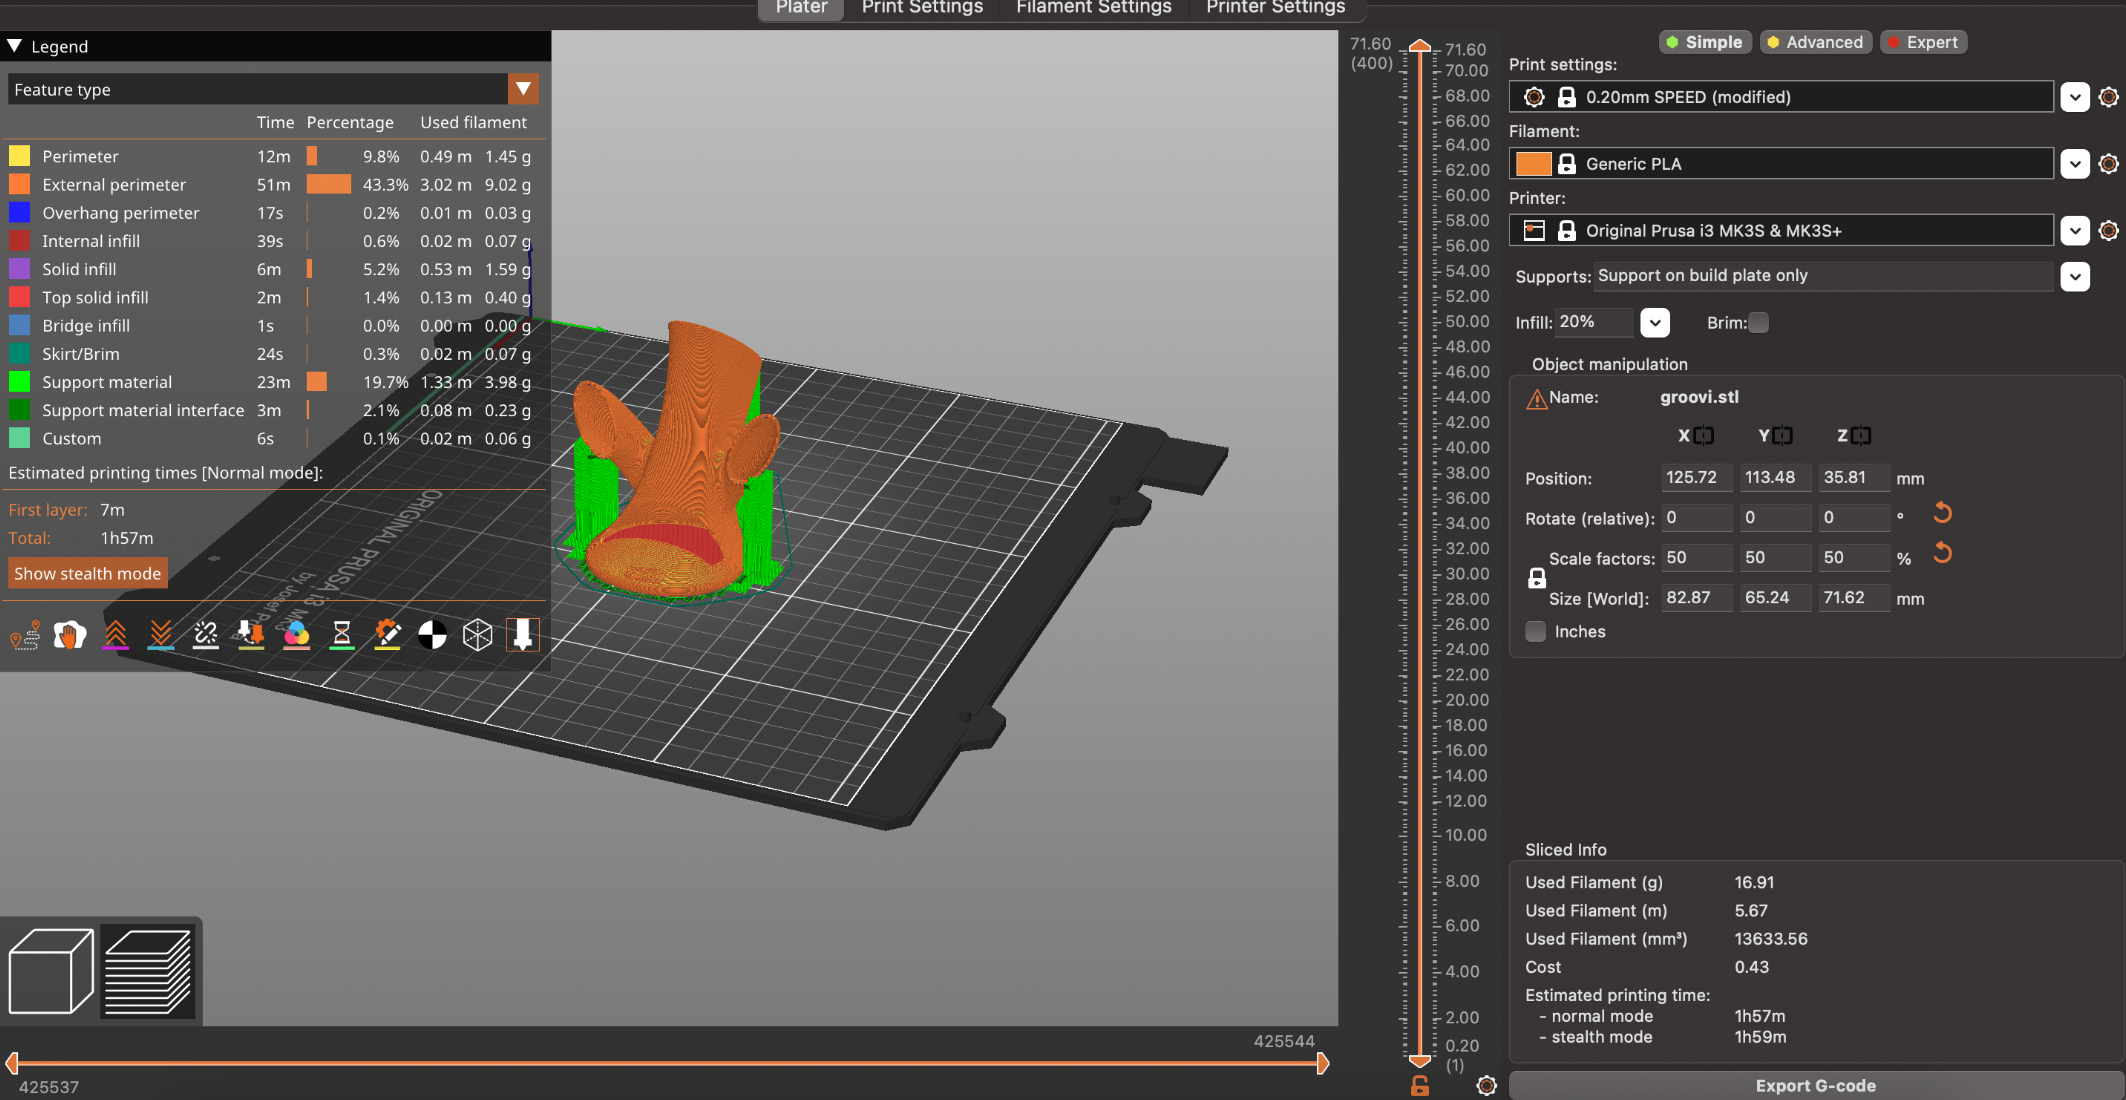Open the Supports dropdown
The image size is (2126, 1100).
pyautogui.click(x=2075, y=277)
